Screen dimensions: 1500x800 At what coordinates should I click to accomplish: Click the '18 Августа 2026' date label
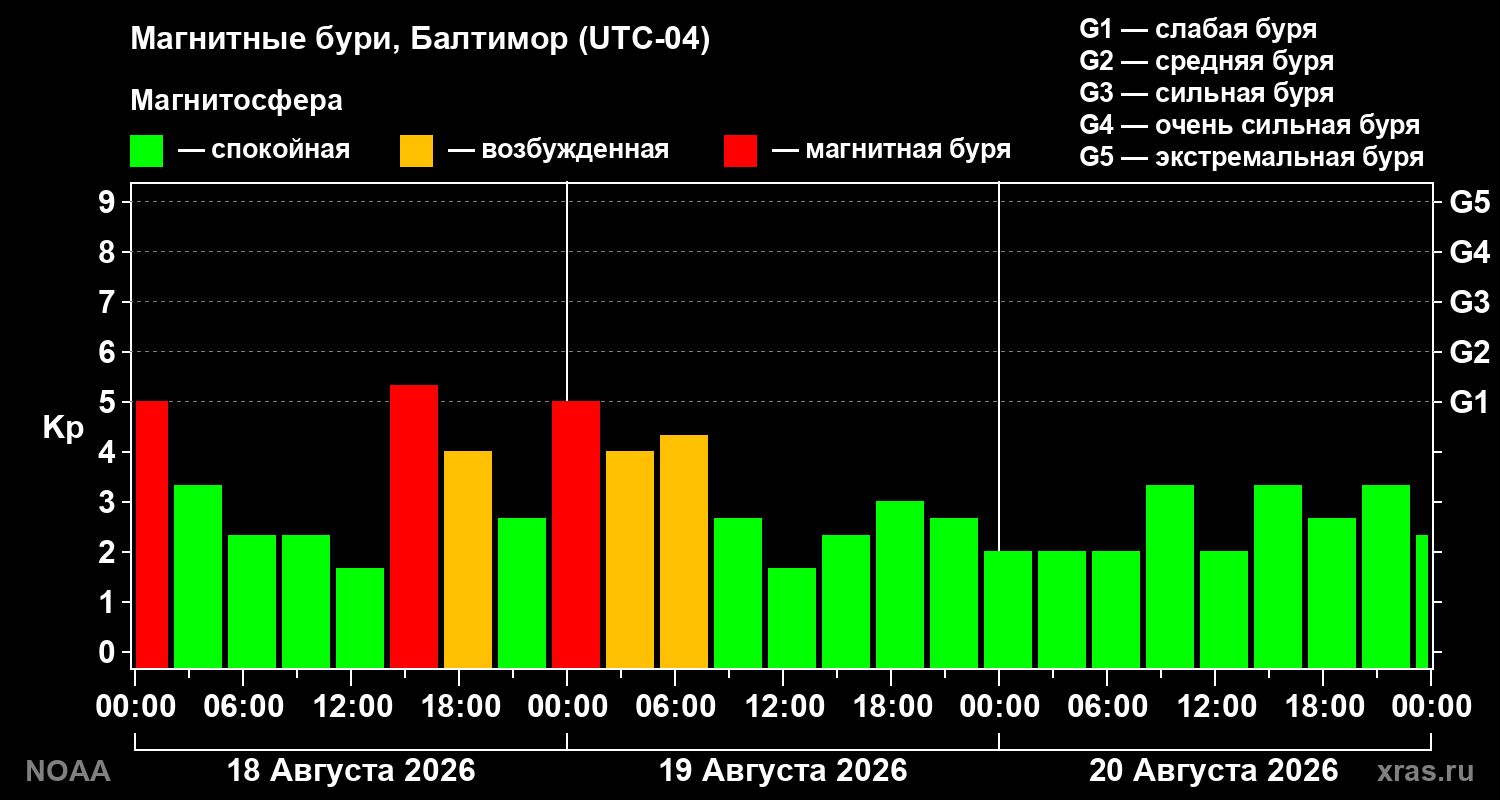tap(351, 770)
